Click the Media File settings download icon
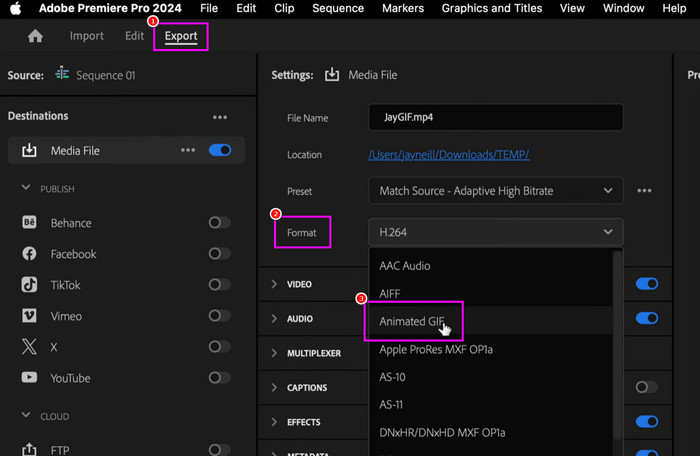Viewport: 700px width, 456px height. click(x=332, y=74)
